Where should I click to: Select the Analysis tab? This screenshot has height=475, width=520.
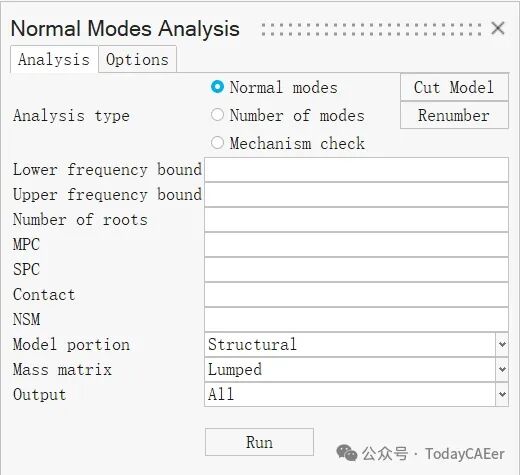pos(54,59)
